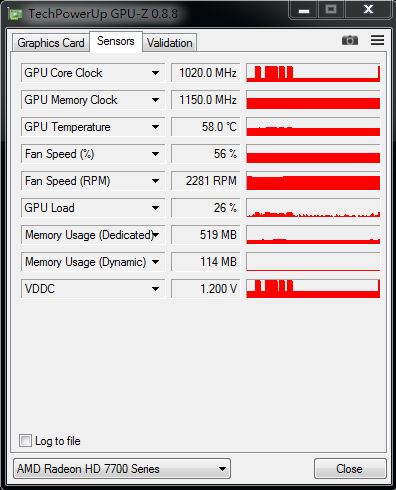Open the Fan Speed (RPM) dropdown

(93, 181)
